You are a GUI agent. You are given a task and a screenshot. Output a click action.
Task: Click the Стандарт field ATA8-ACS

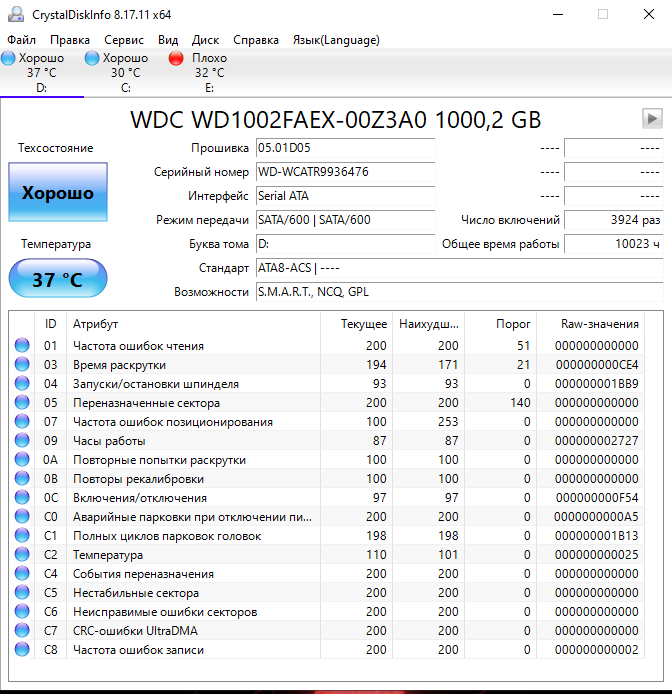pyautogui.click(x=460, y=268)
